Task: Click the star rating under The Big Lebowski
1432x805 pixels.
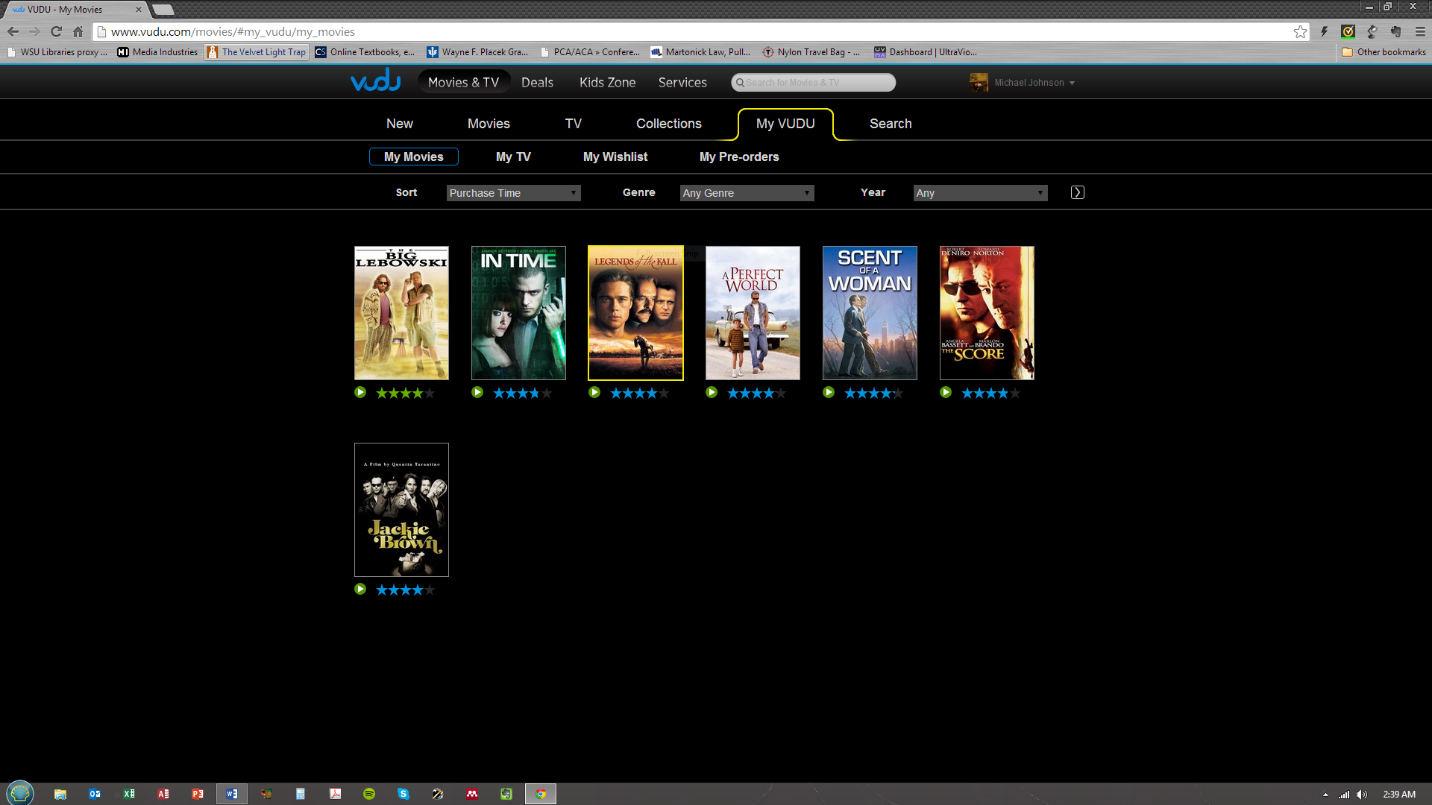Action: pyautogui.click(x=405, y=393)
